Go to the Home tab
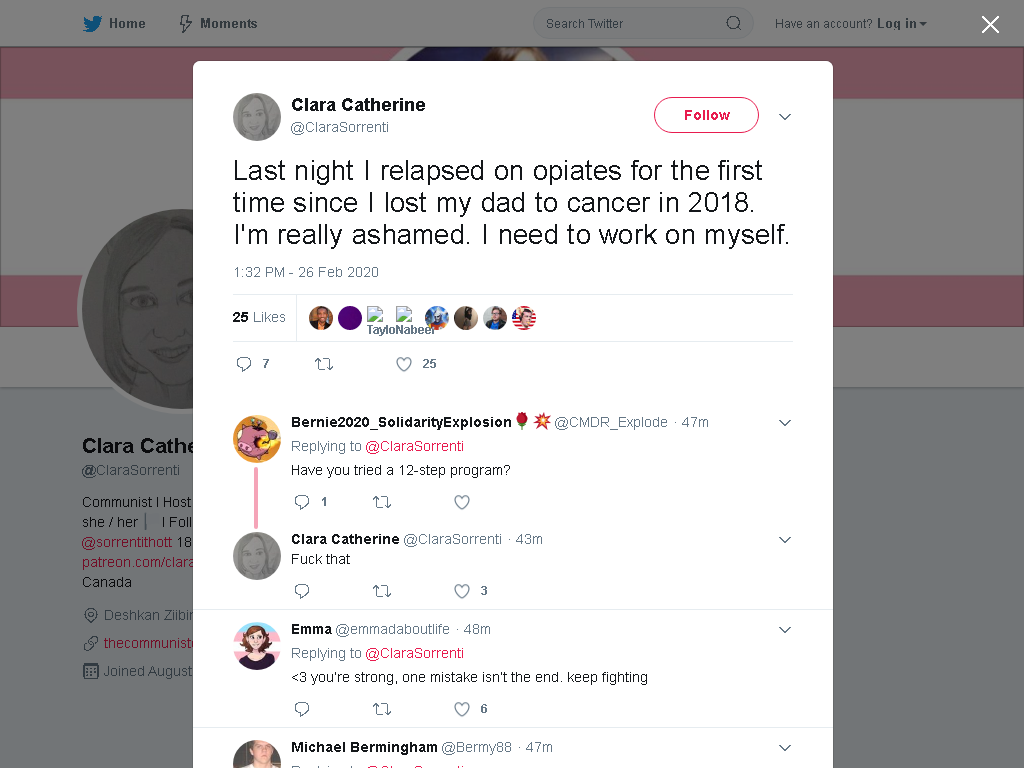1024x768 pixels. [x=114, y=24]
